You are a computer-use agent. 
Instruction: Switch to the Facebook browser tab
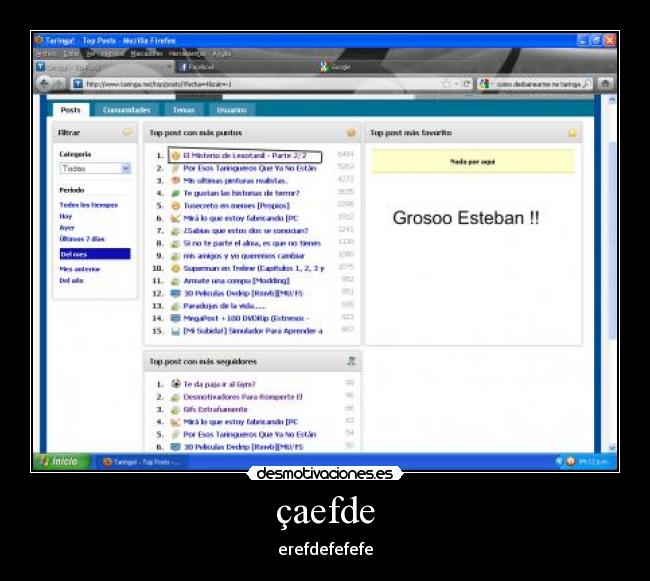(245, 67)
